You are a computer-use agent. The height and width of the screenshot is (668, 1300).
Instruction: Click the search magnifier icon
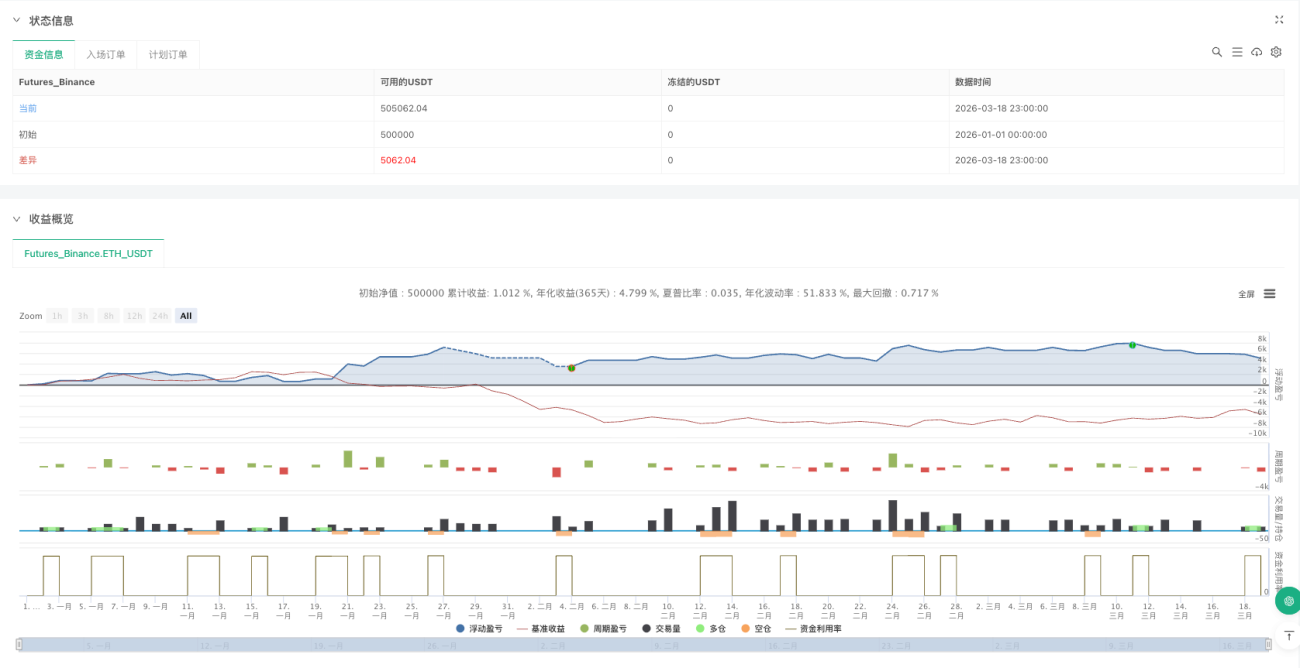pos(1217,52)
